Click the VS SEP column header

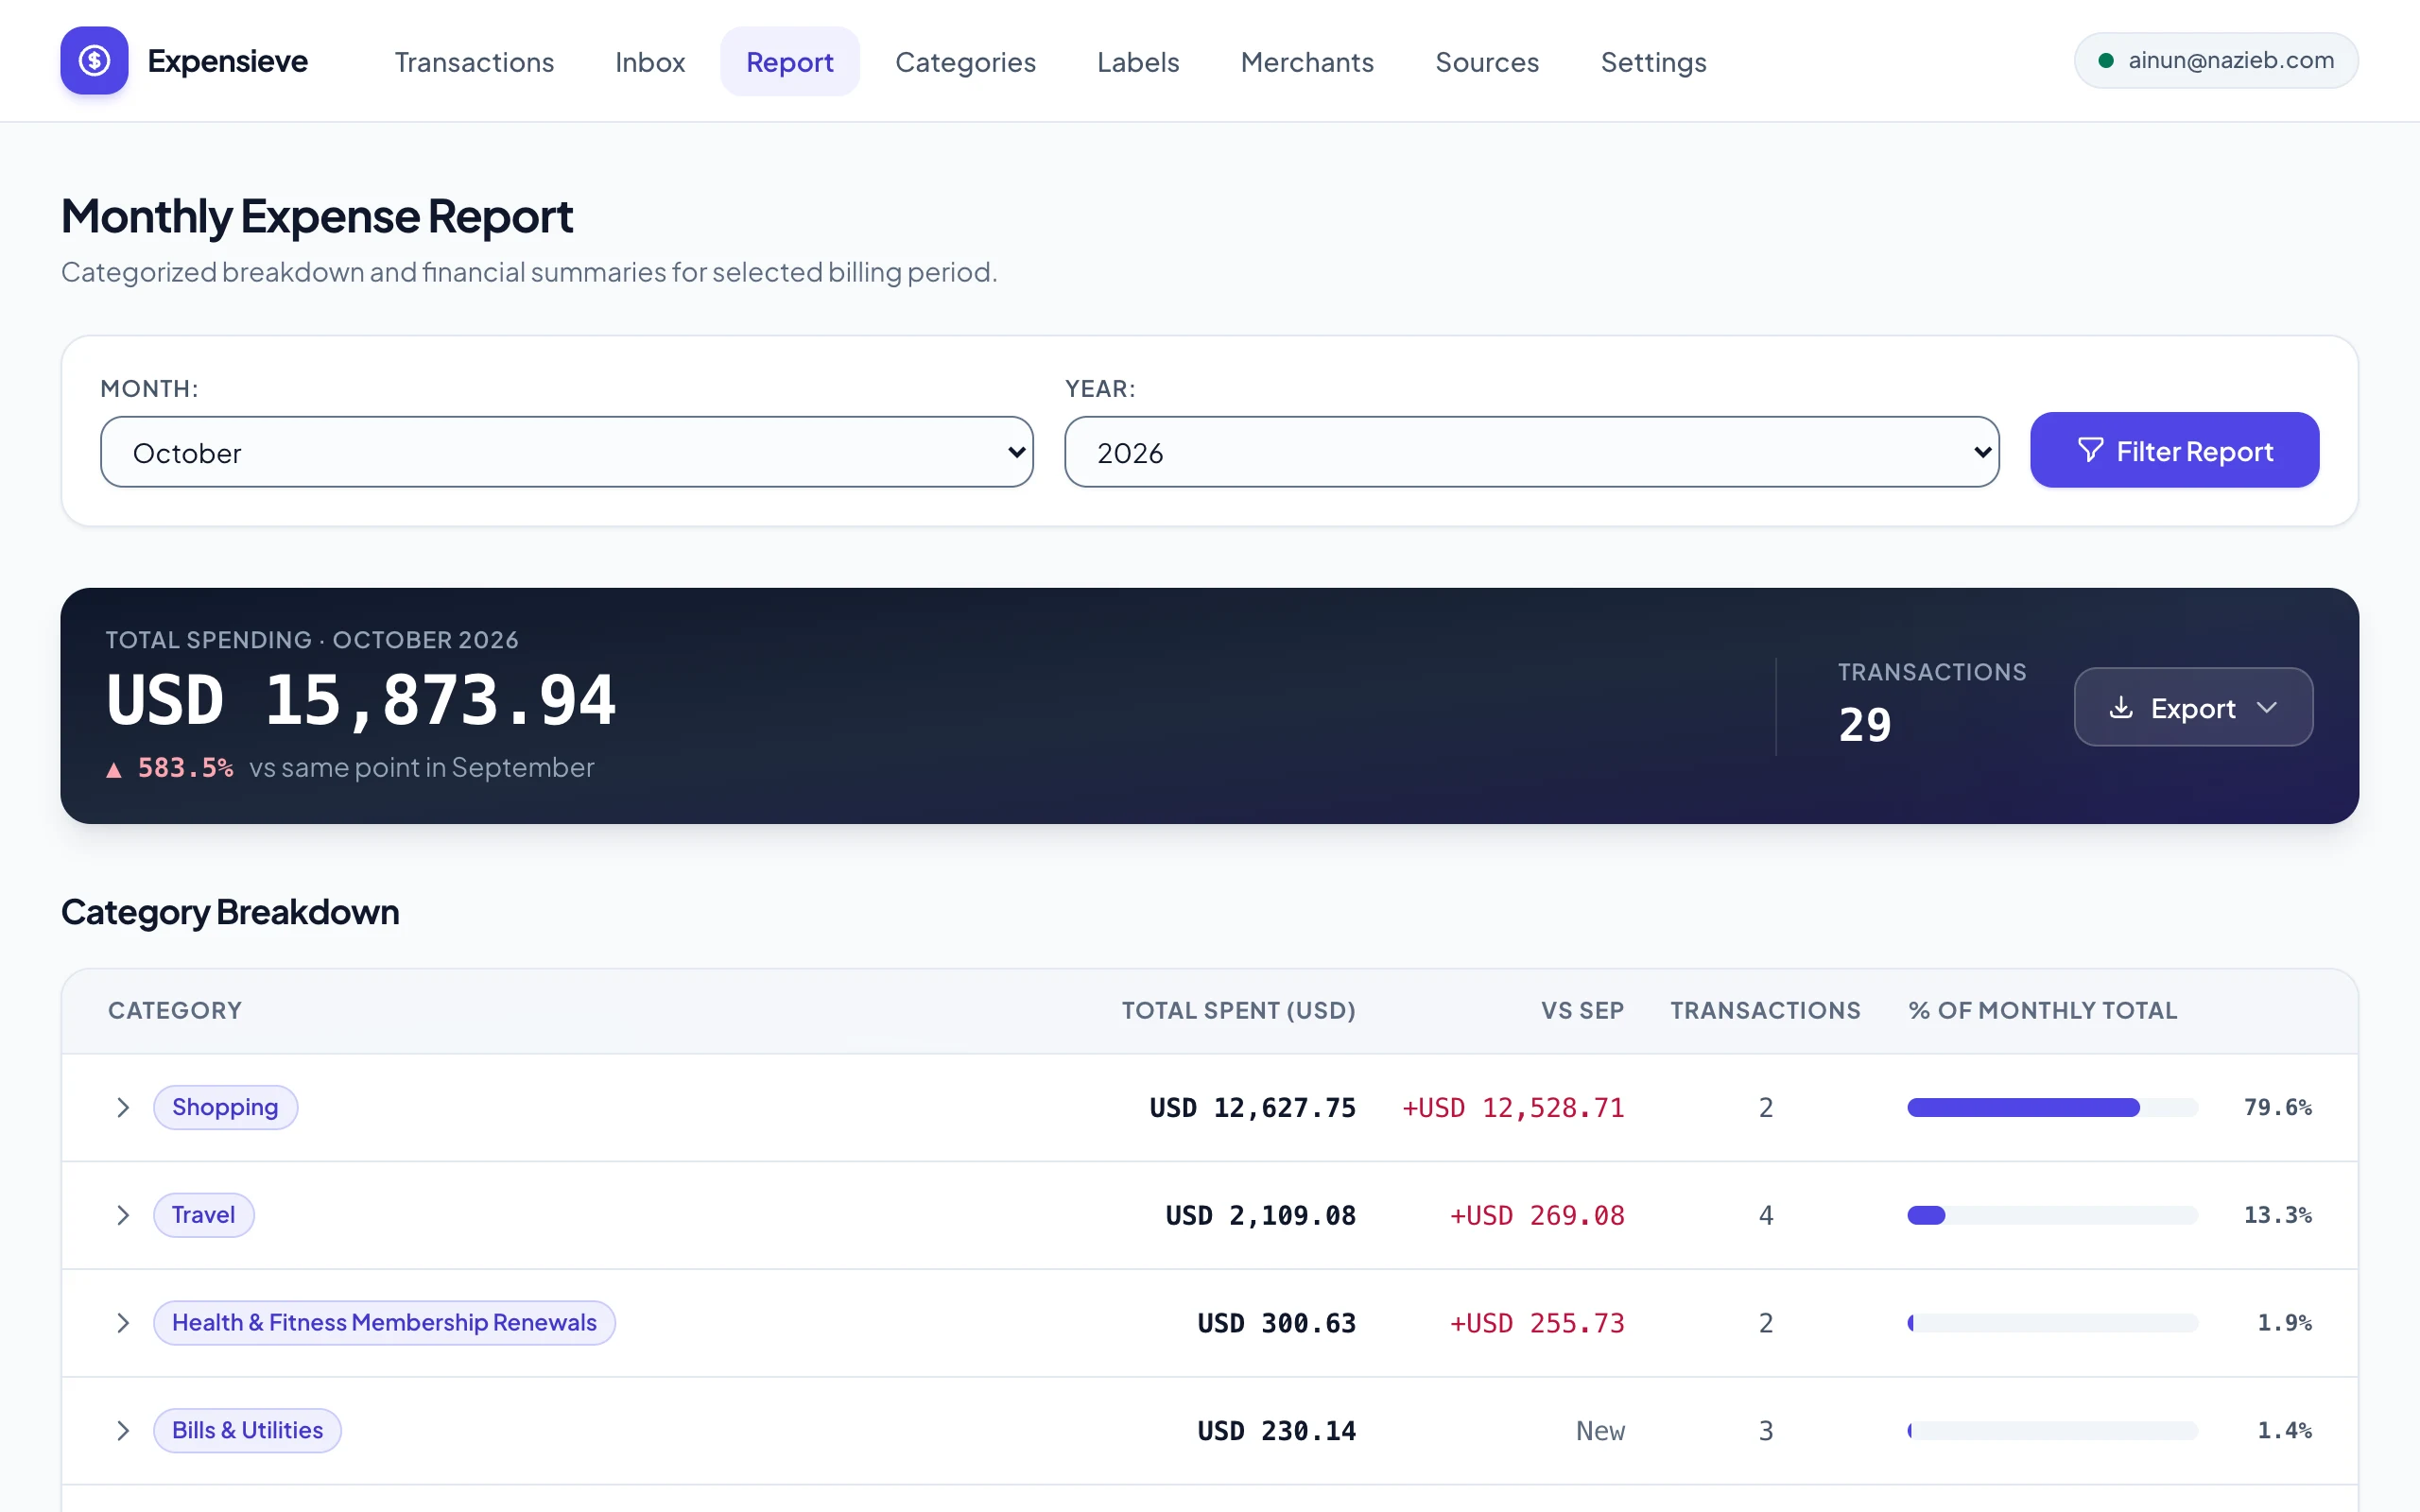1582,1010
